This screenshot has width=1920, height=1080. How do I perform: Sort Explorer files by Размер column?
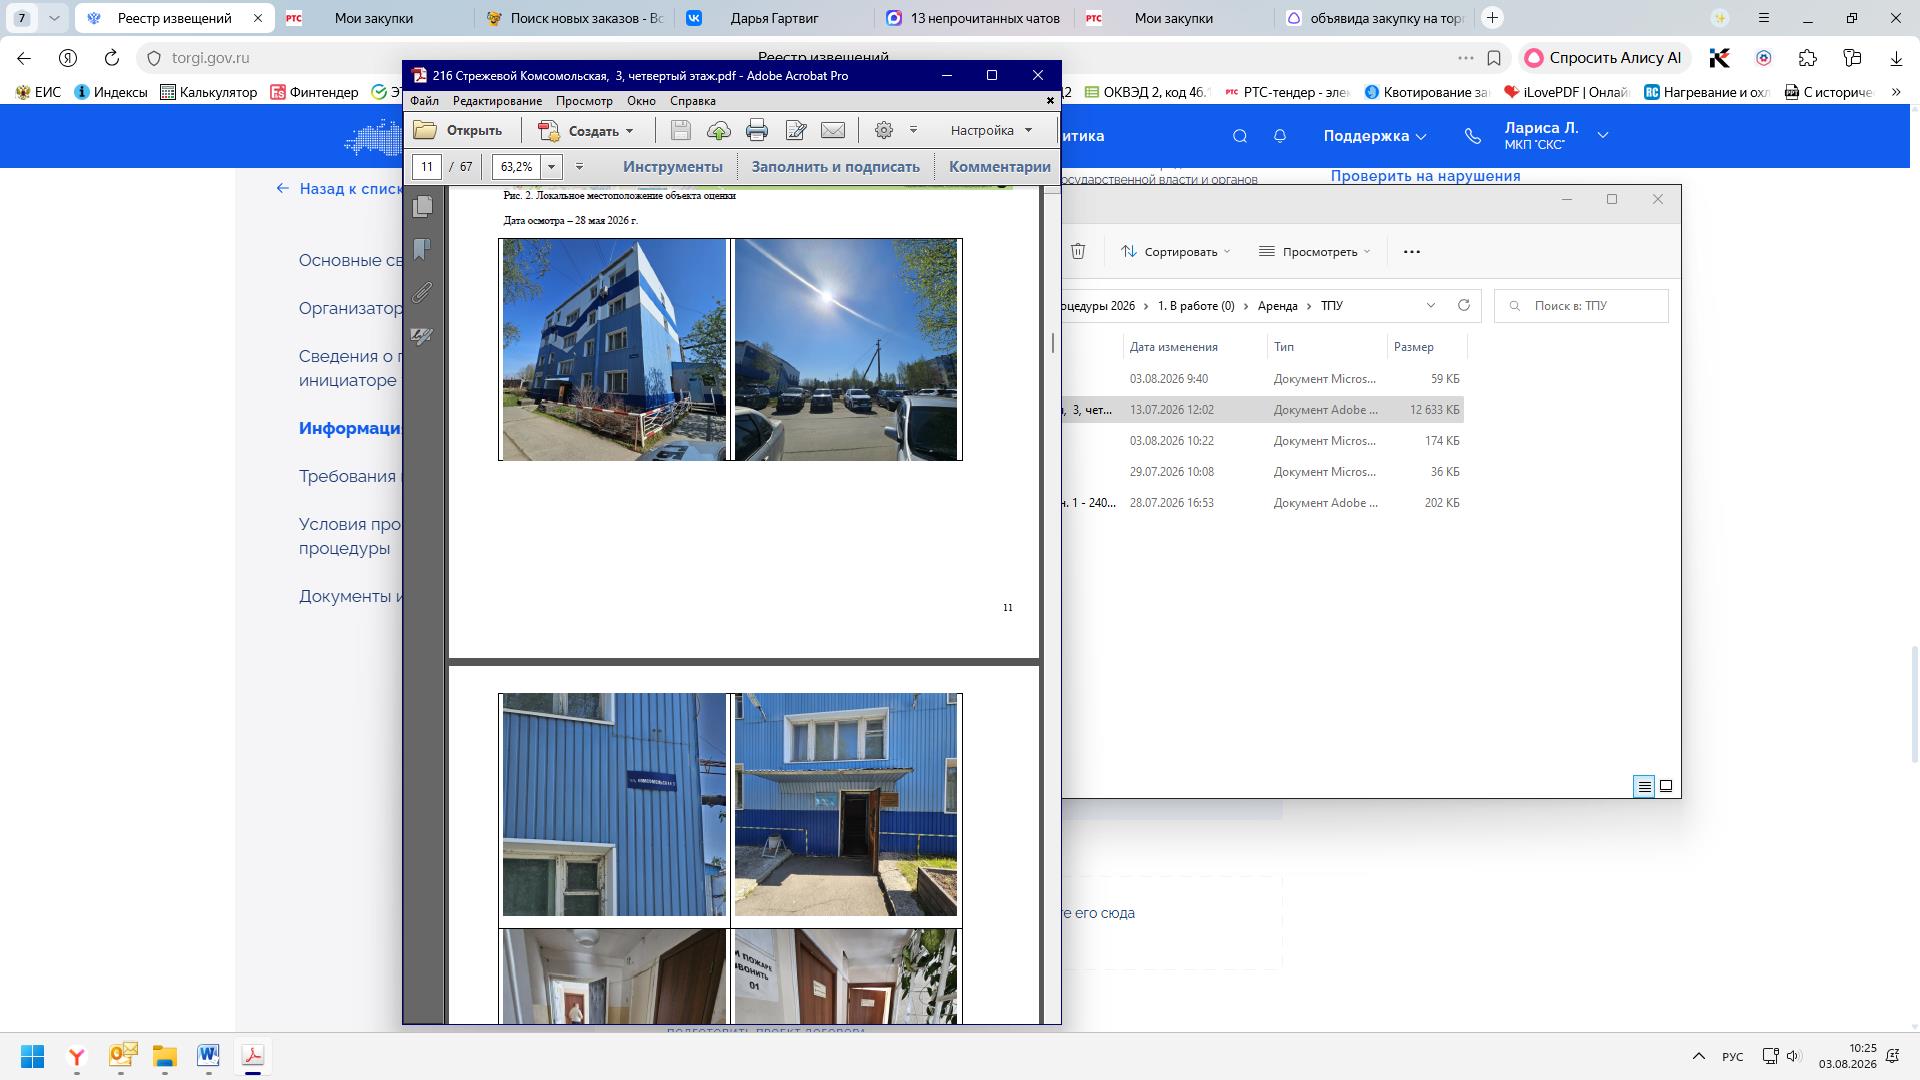1414,347
